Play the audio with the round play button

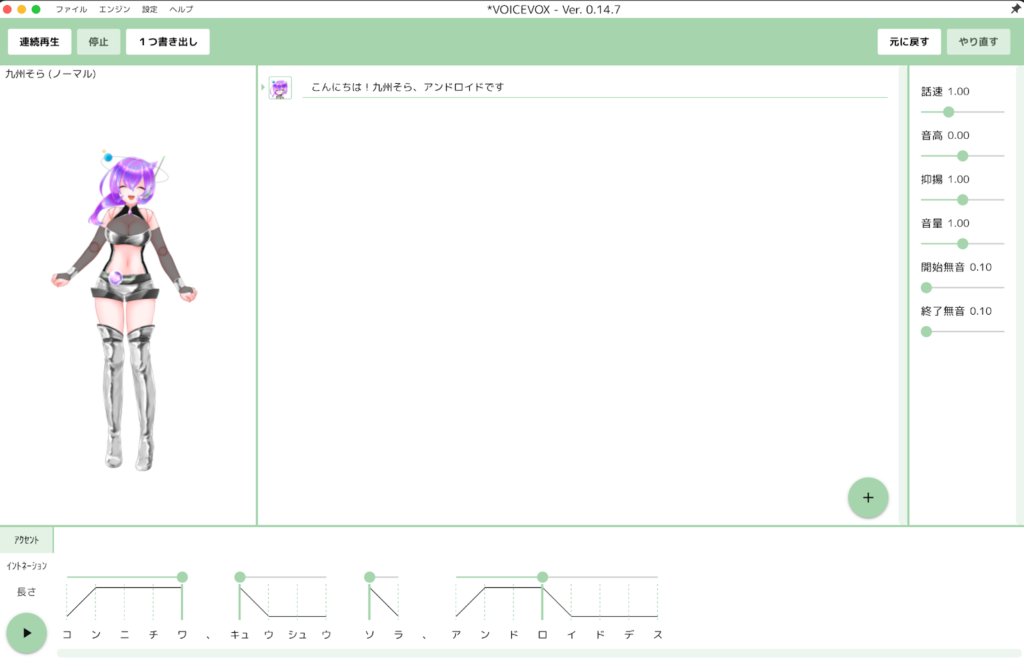[x=27, y=633]
